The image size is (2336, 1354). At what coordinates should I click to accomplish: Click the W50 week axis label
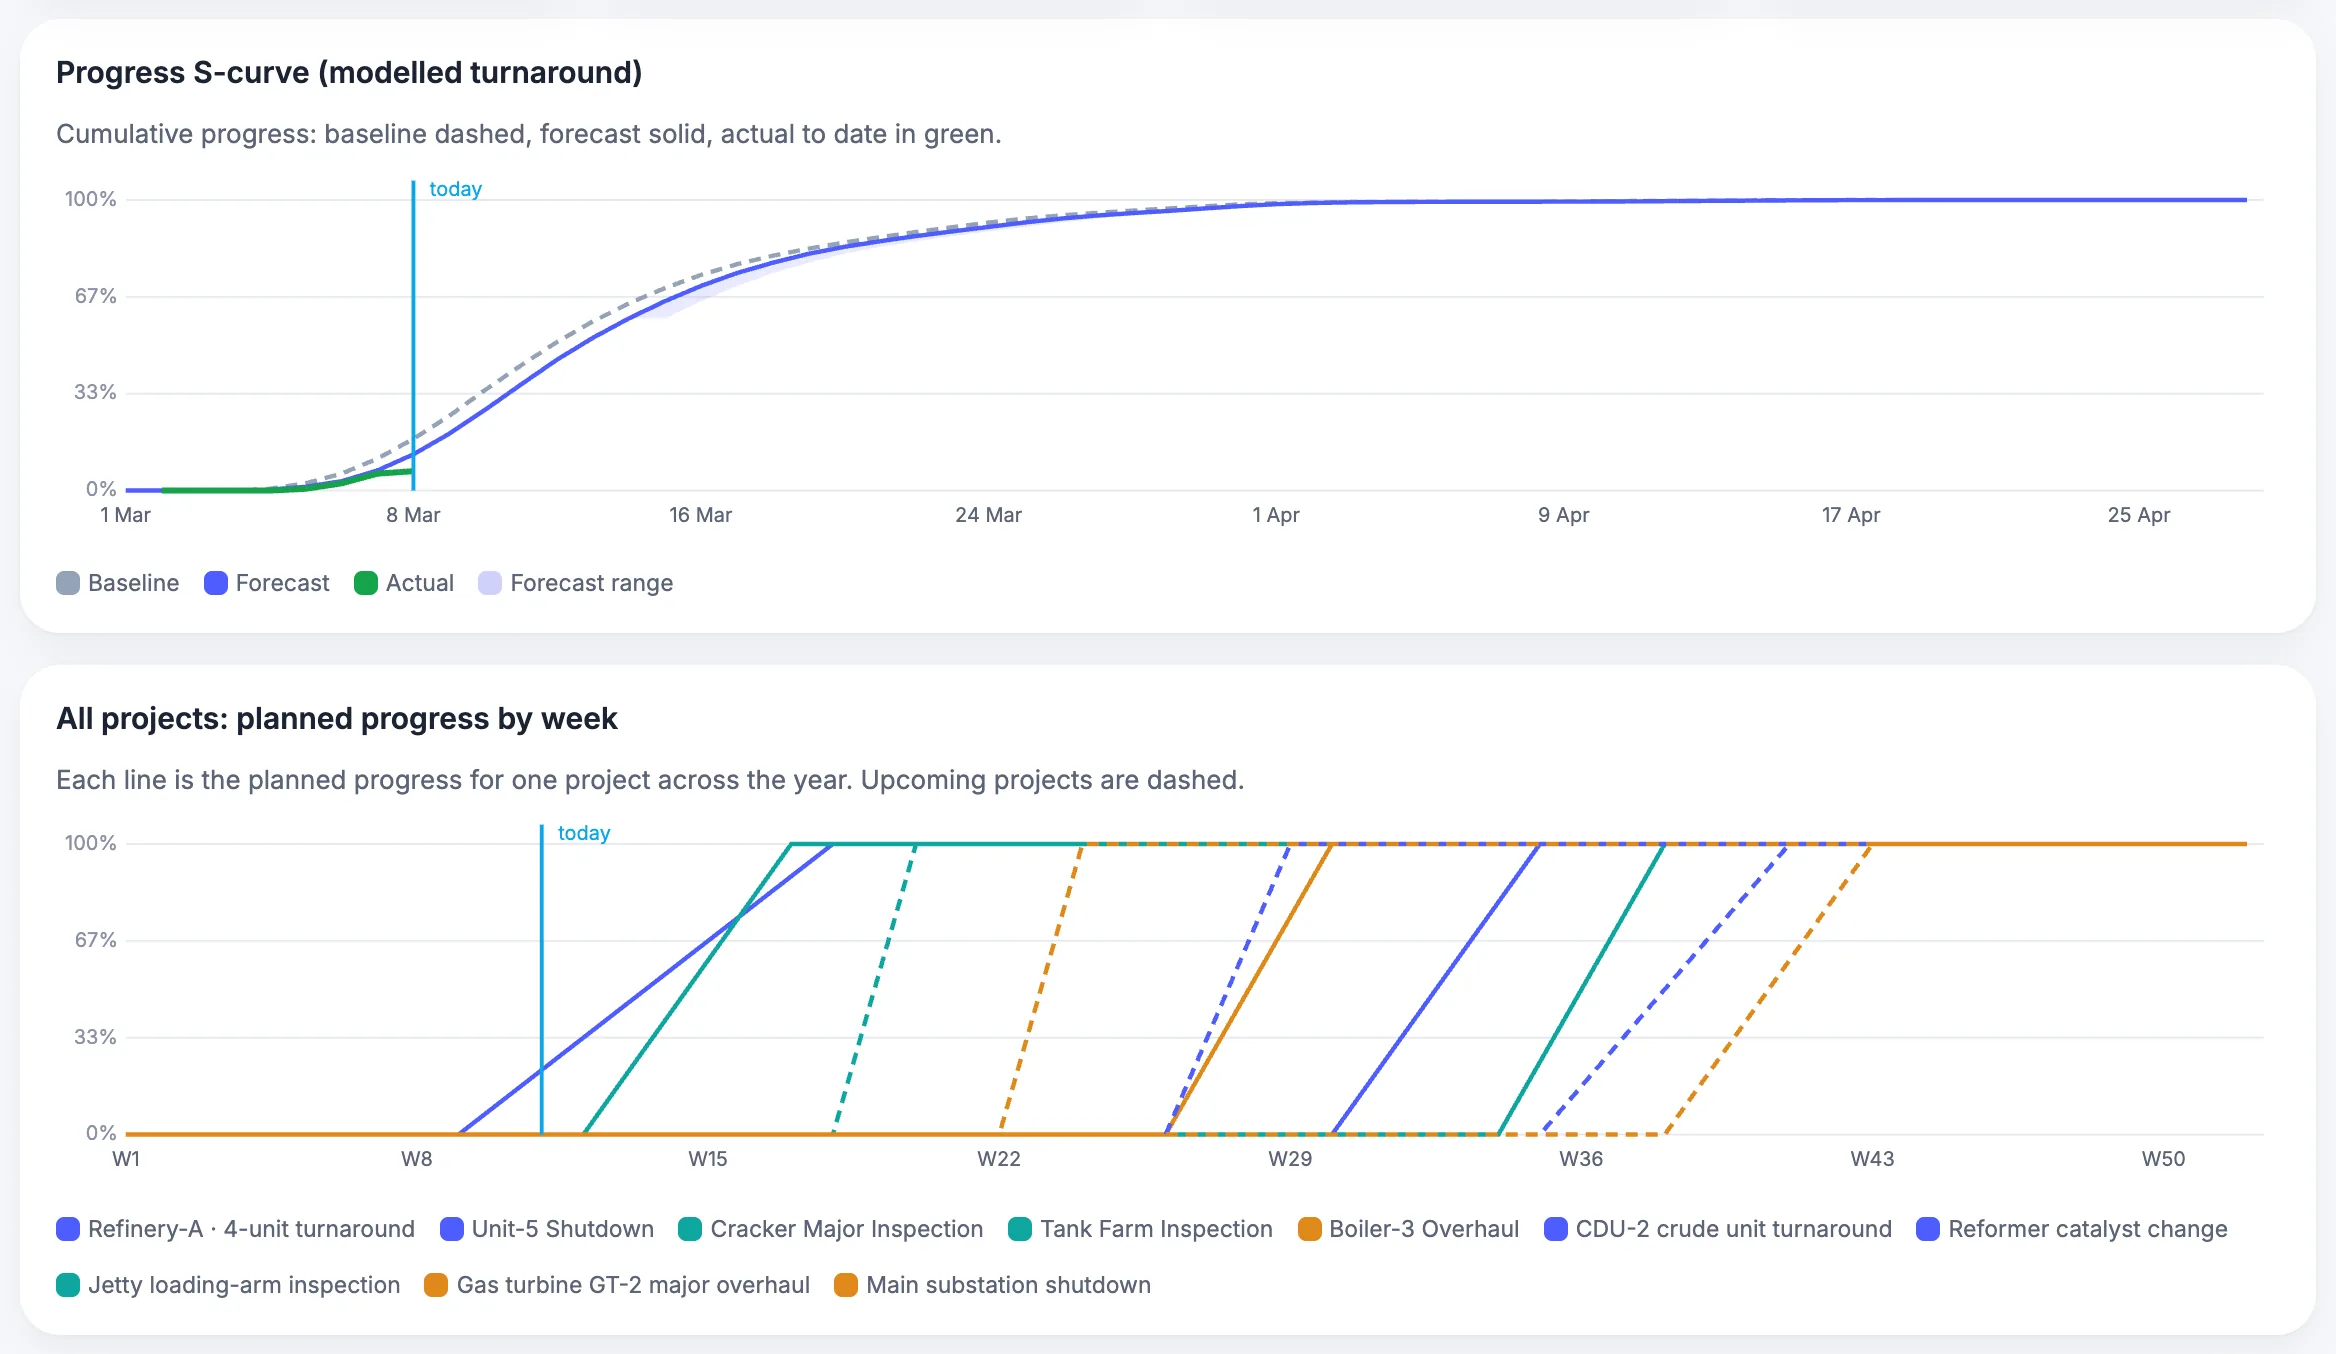[x=2162, y=1159]
